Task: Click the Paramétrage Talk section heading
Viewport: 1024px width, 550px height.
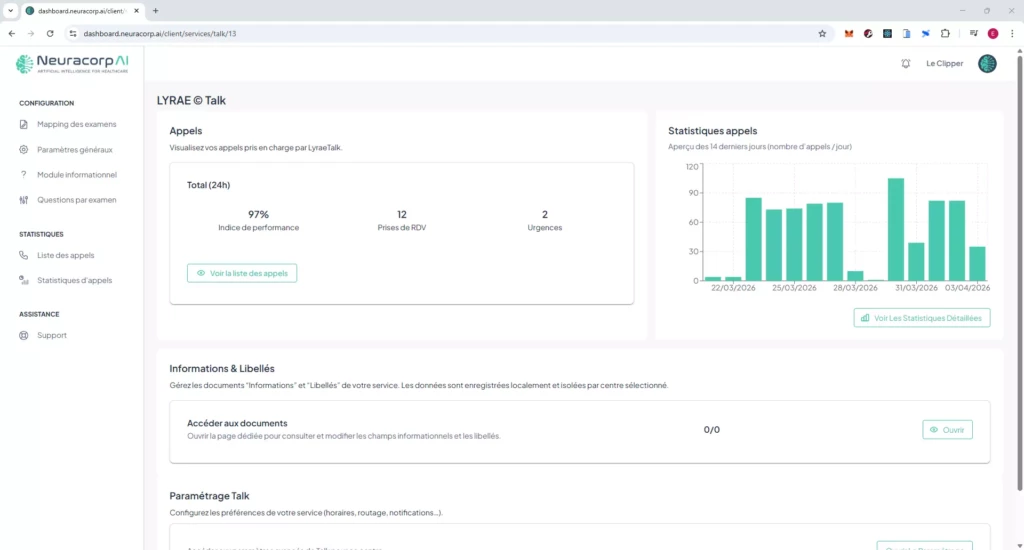Action: tap(209, 496)
